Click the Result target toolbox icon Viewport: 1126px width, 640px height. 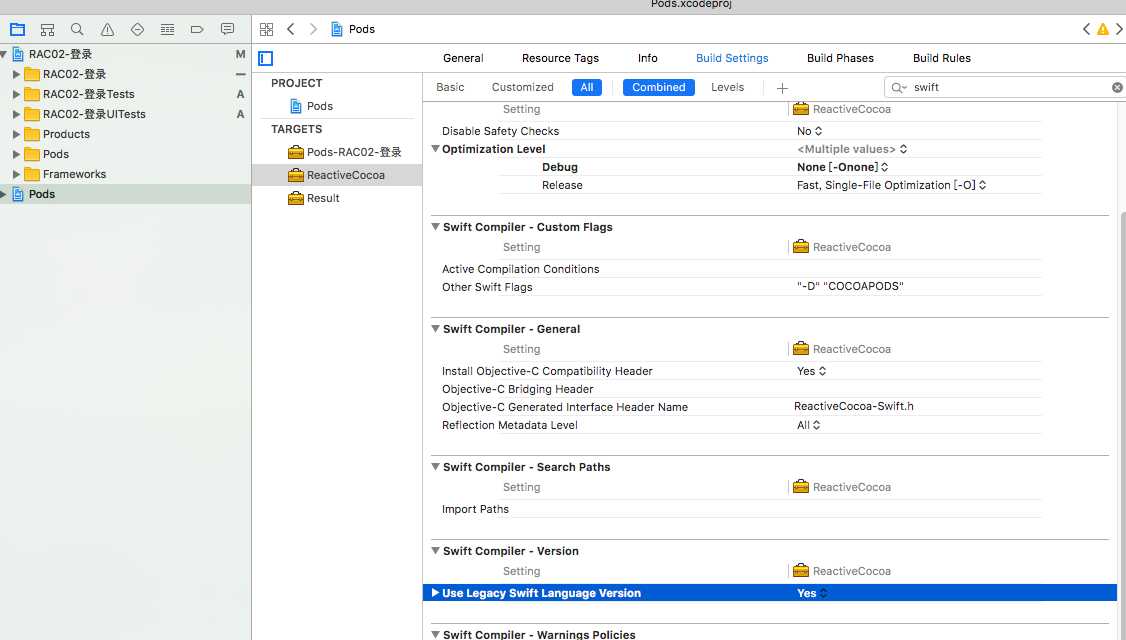(x=295, y=198)
